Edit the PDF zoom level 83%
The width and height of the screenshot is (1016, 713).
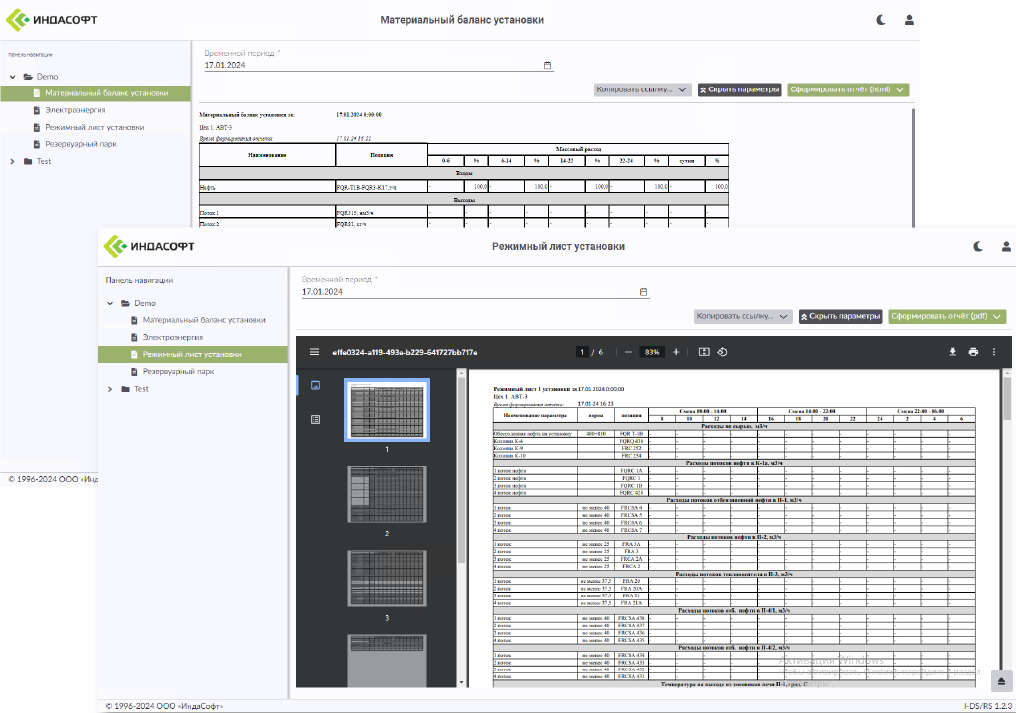click(x=652, y=352)
